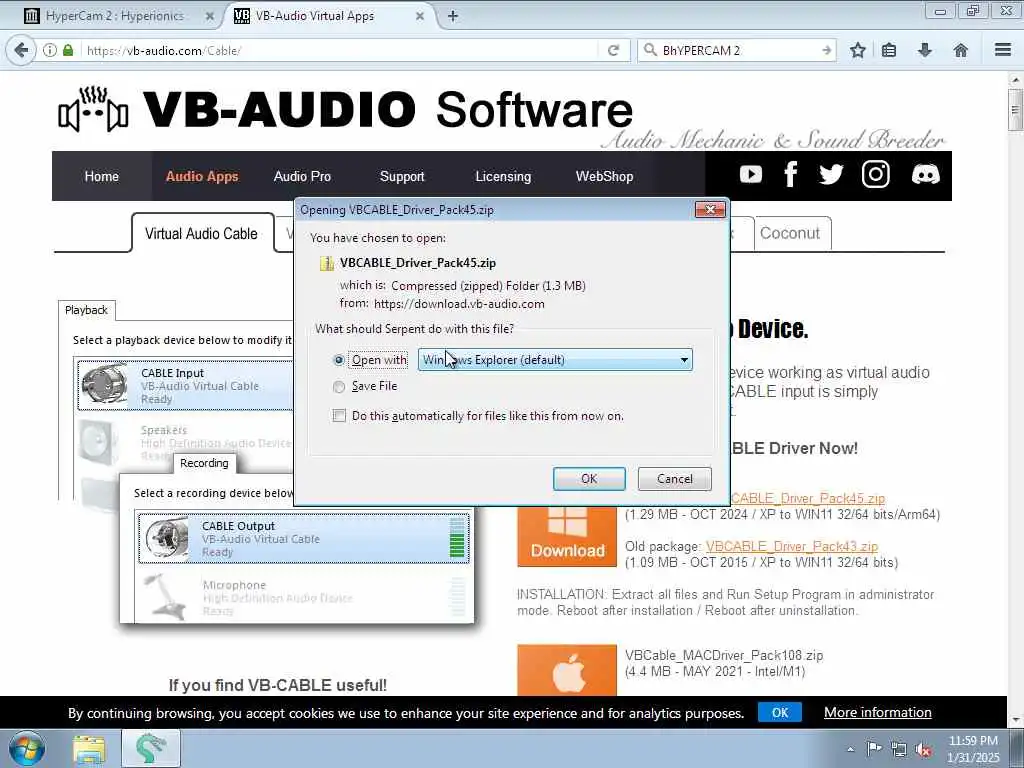This screenshot has height=768, width=1024.
Task: Click the green padlock security icon
Action: coord(68,50)
